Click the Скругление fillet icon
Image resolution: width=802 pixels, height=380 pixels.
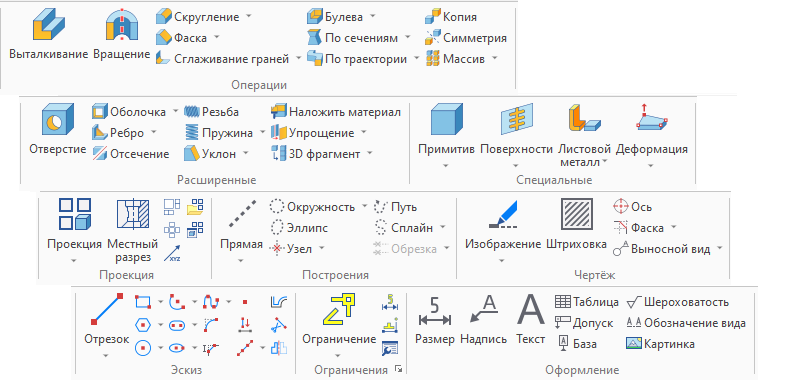coord(164,17)
